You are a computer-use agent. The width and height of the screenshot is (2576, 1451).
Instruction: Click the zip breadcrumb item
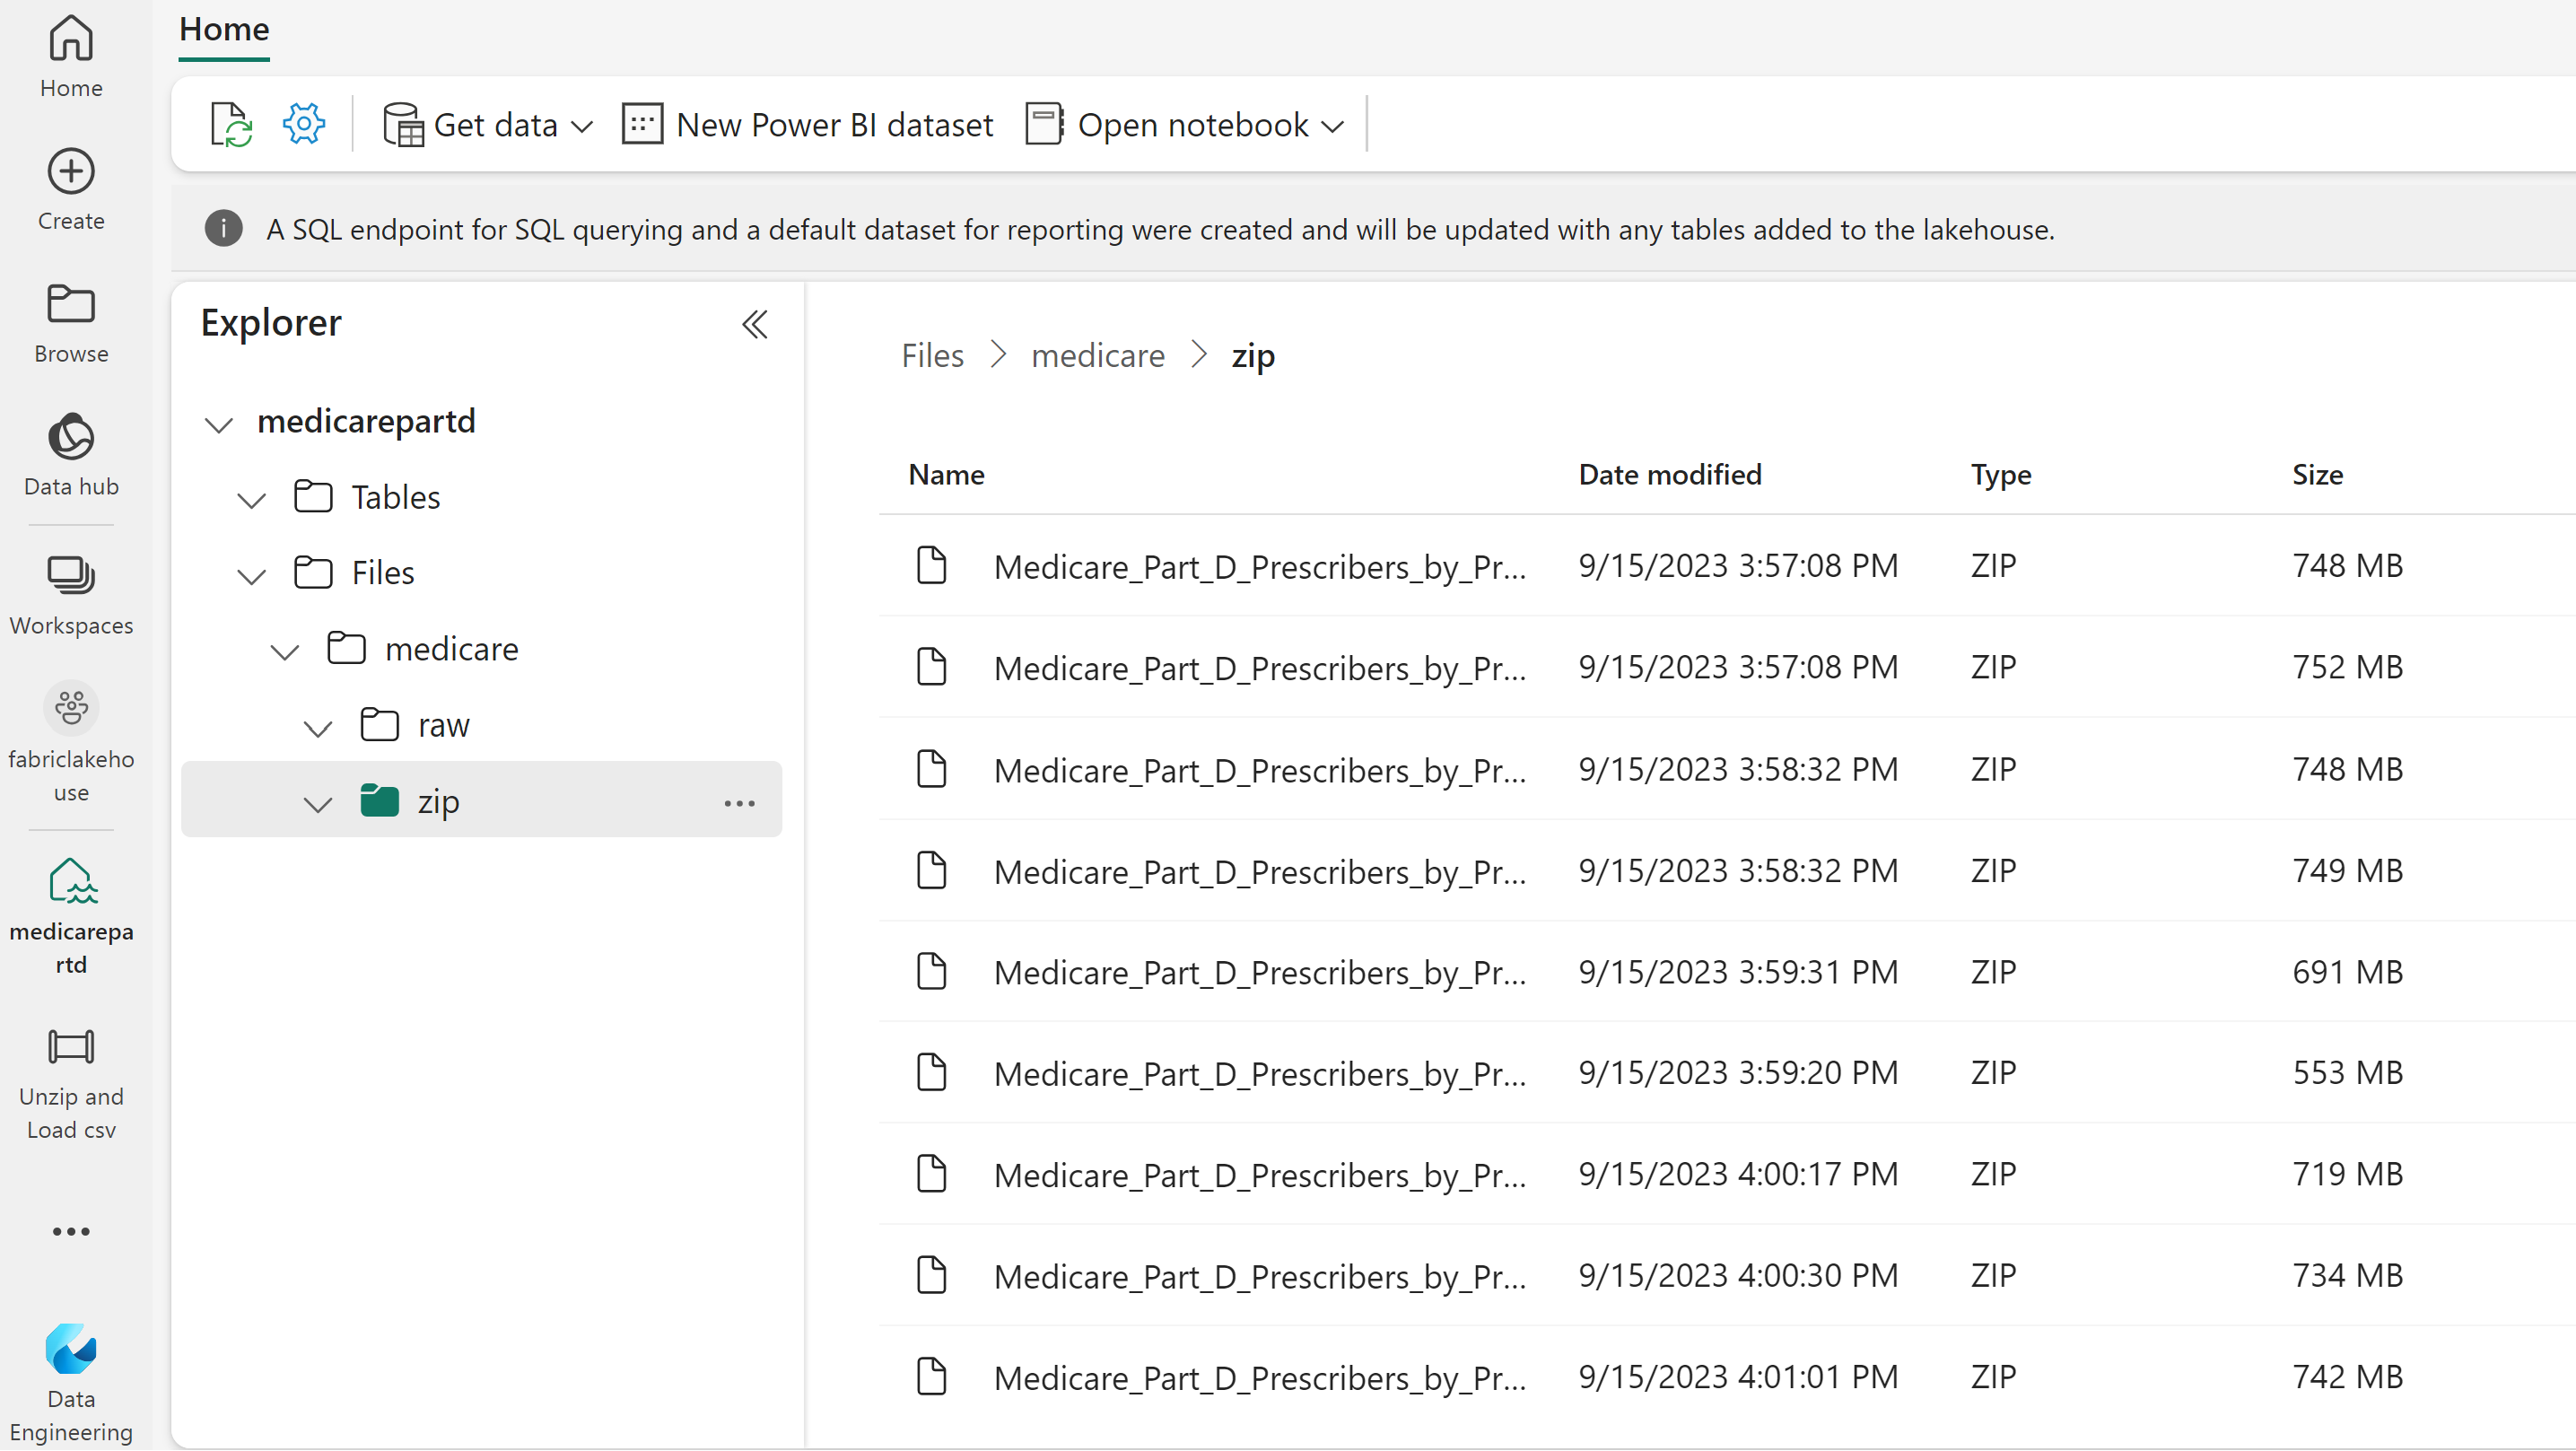(1253, 356)
